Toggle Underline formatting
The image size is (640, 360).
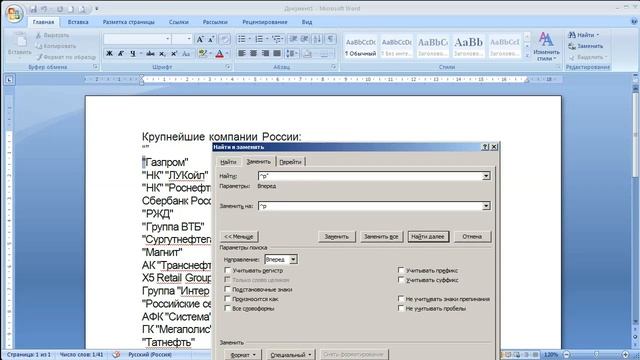[x=133, y=53]
